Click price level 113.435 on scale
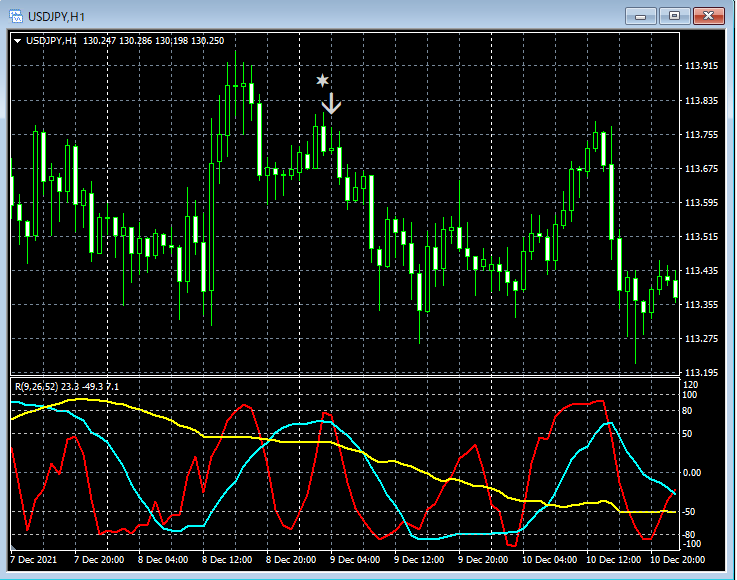The width and height of the screenshot is (737, 580). (701, 271)
